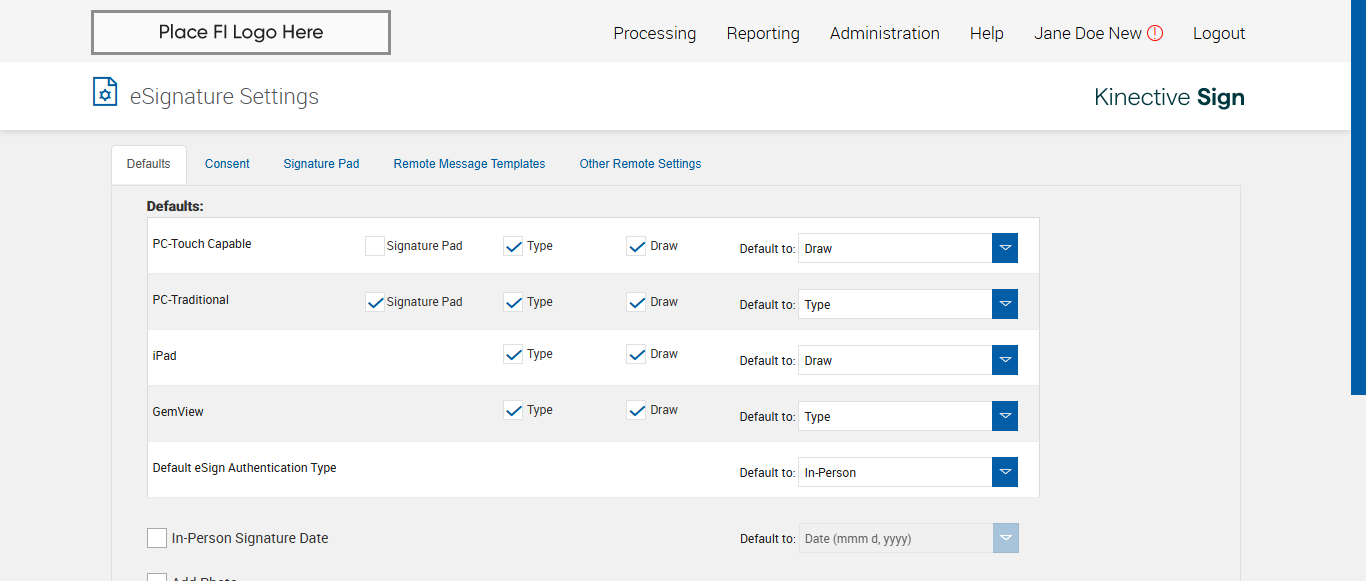Toggle the In-Person Signature Date checkbox
Viewport: 1366px width, 581px height.
157,538
